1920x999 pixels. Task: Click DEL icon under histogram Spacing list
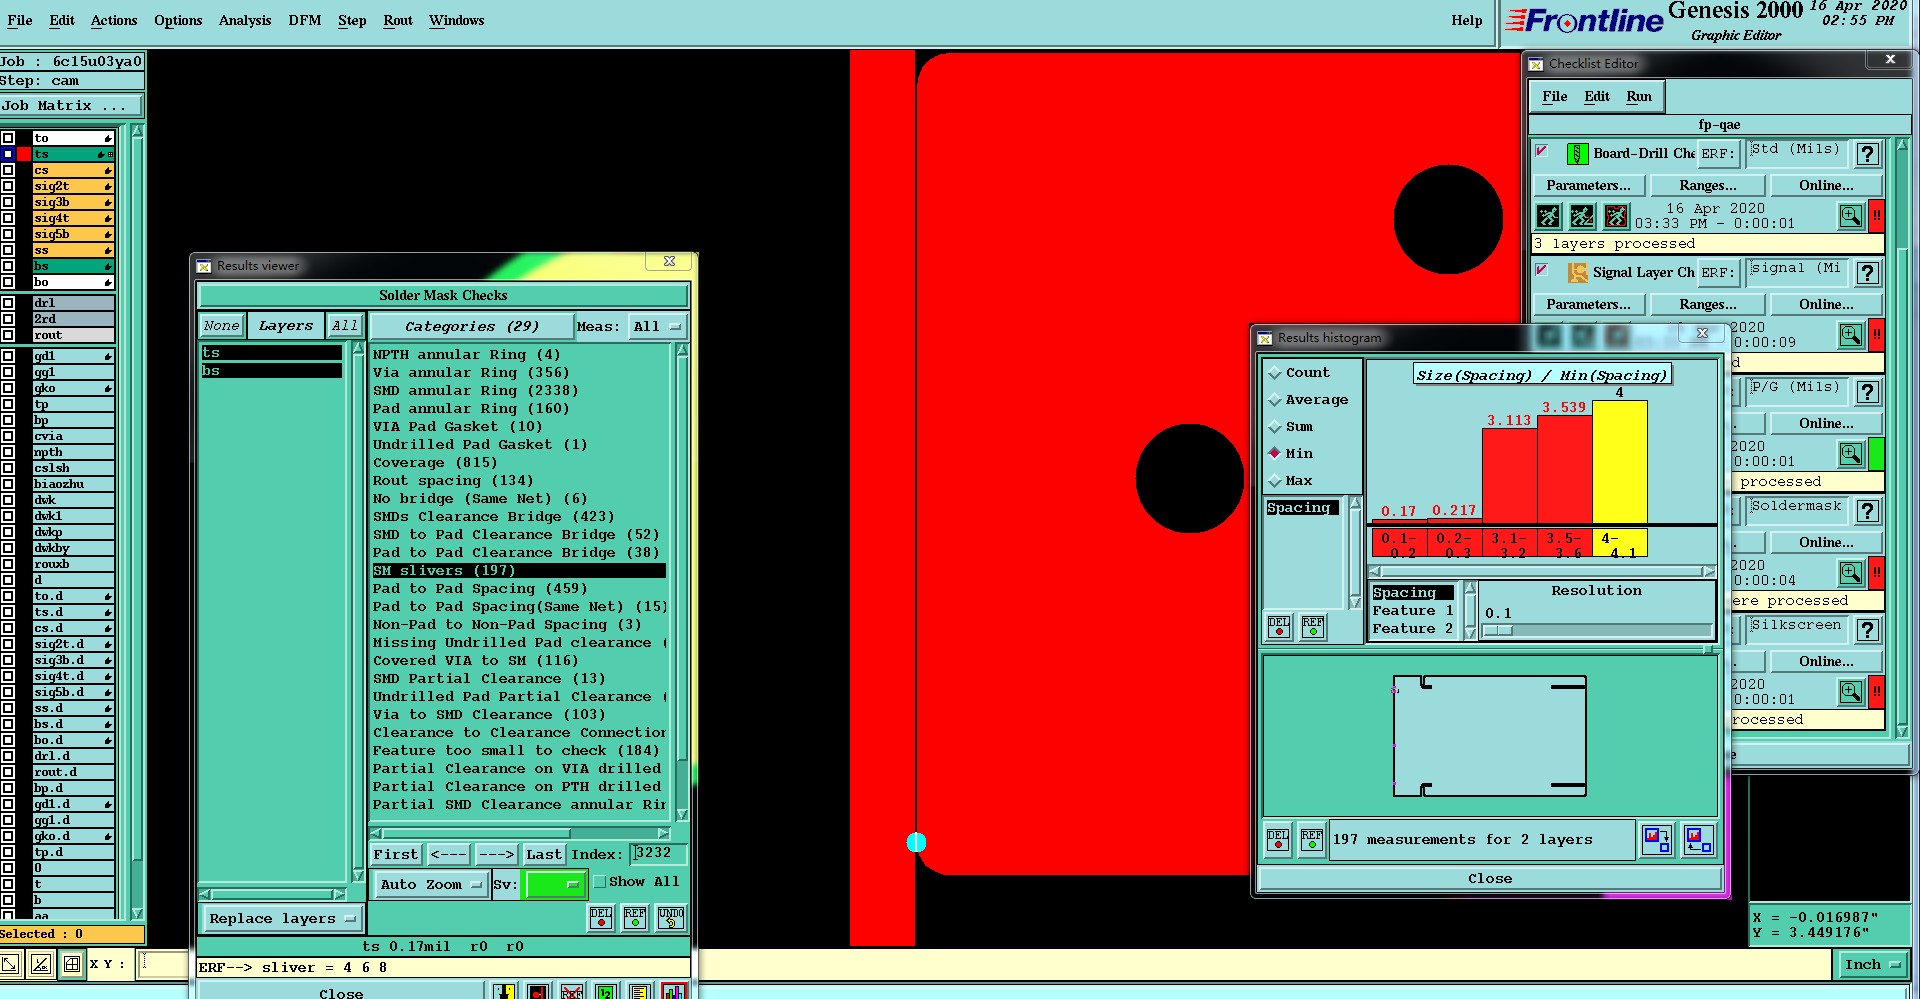click(1279, 627)
